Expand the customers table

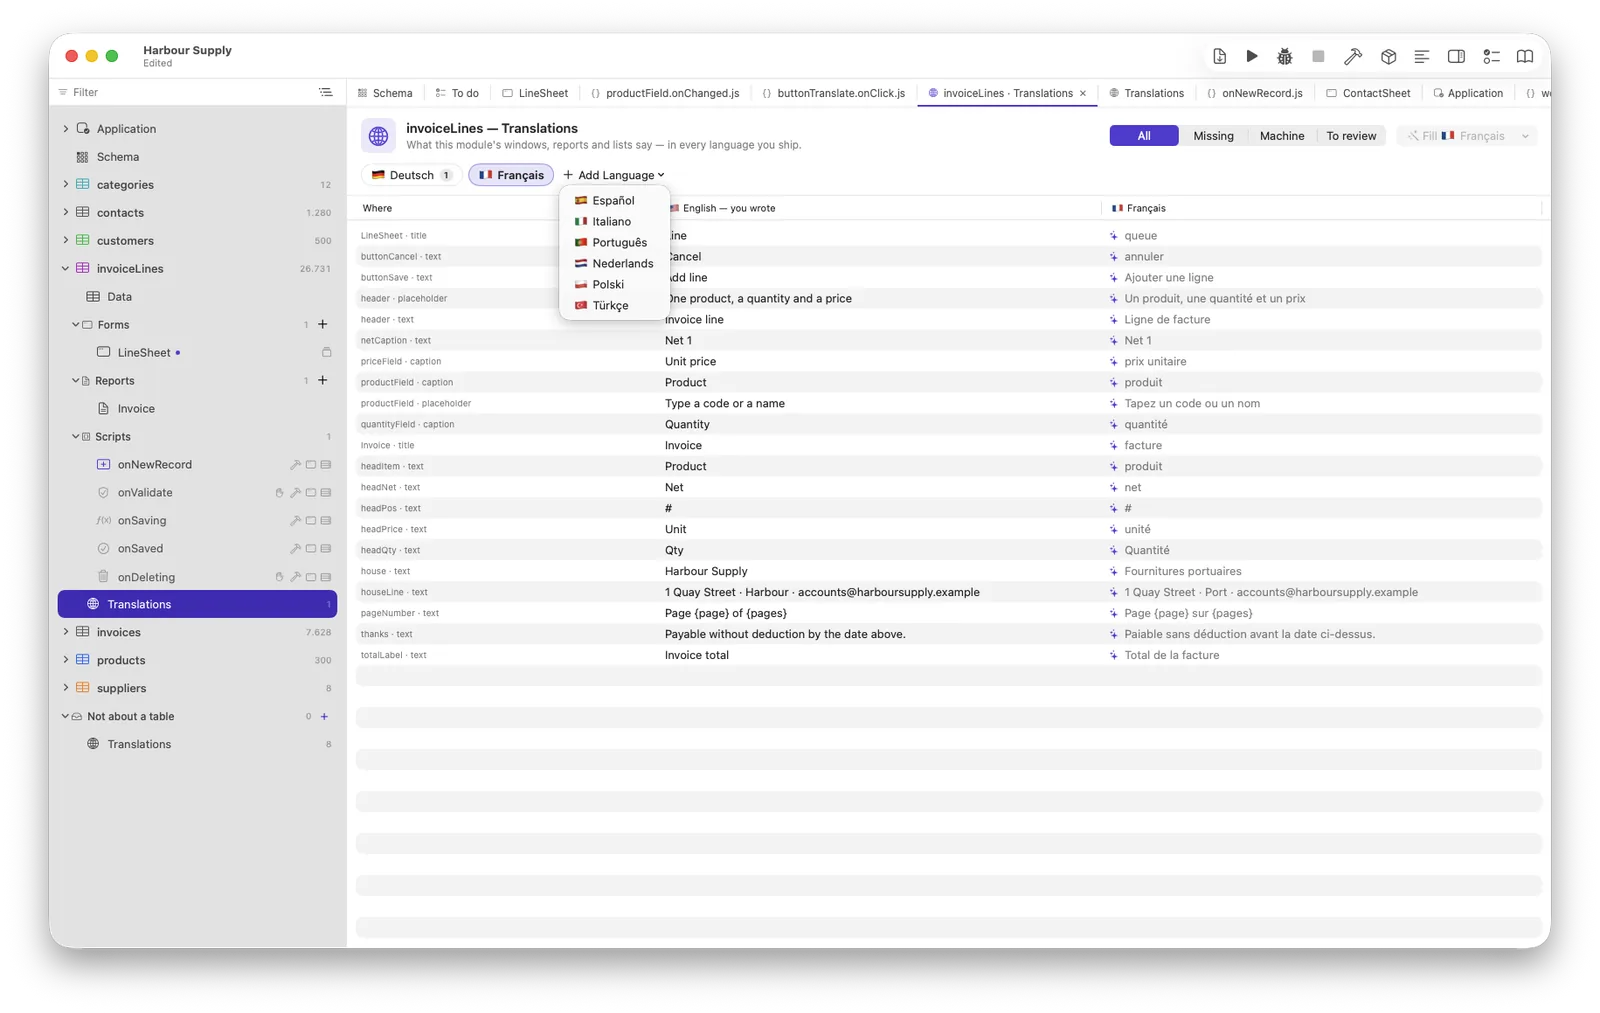click(x=66, y=240)
